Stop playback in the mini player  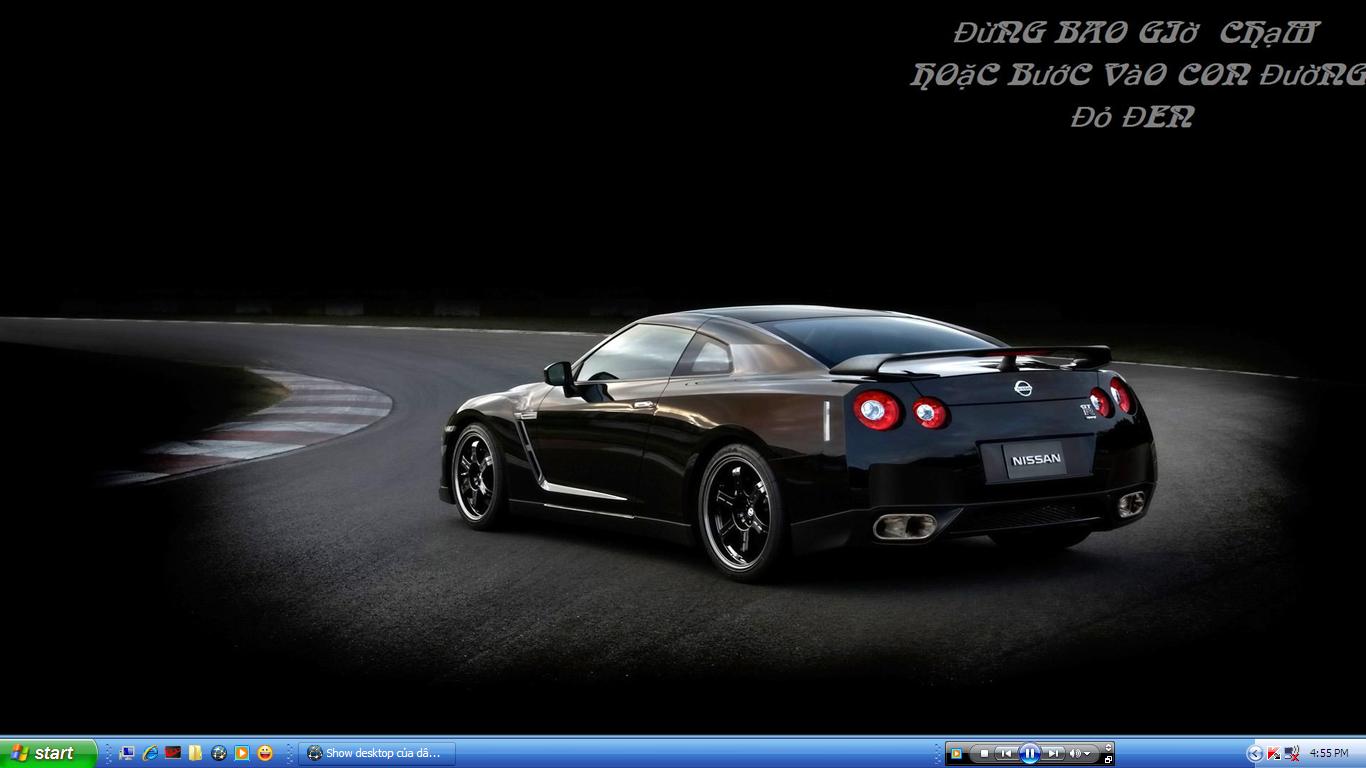coord(984,753)
